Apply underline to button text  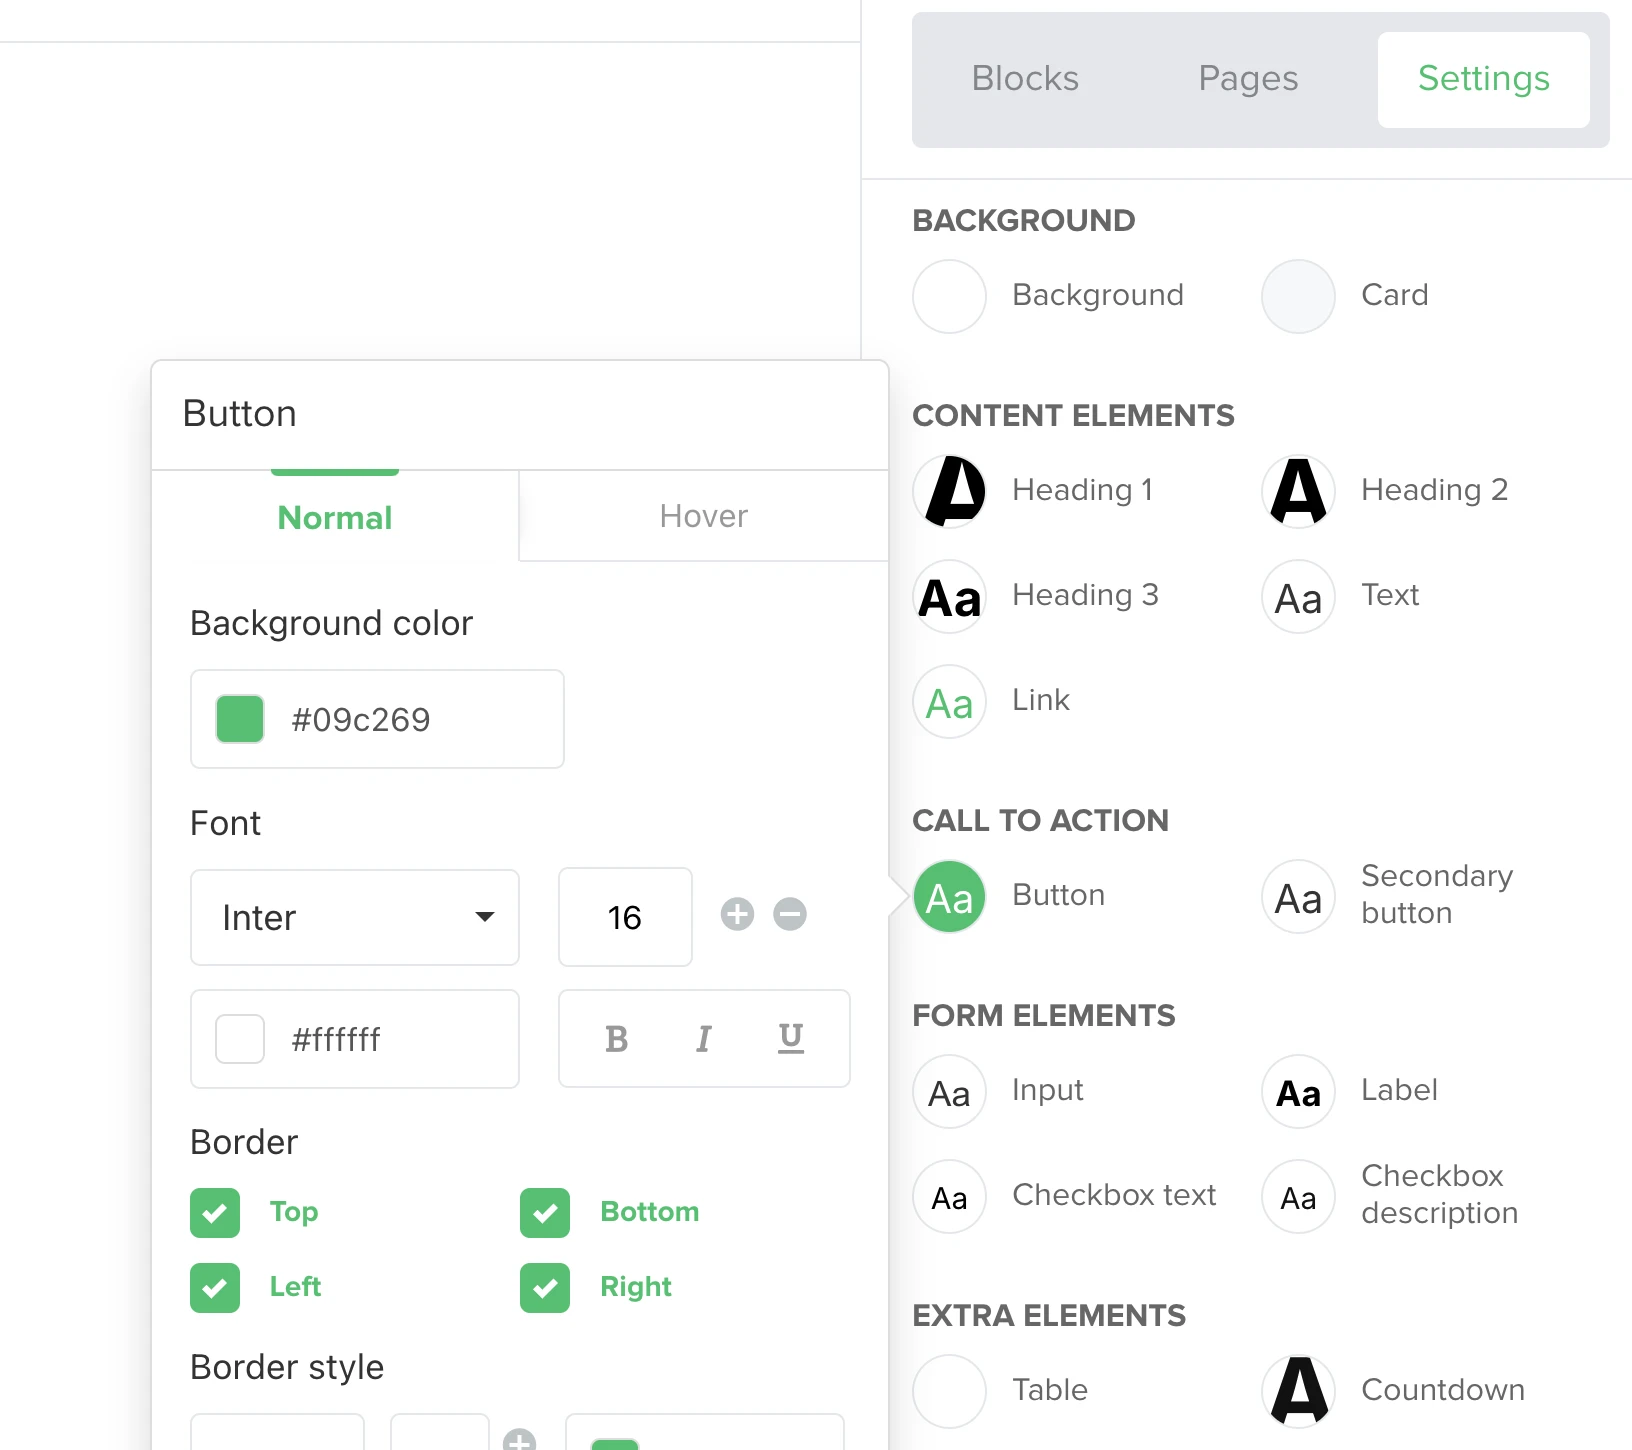click(790, 1039)
